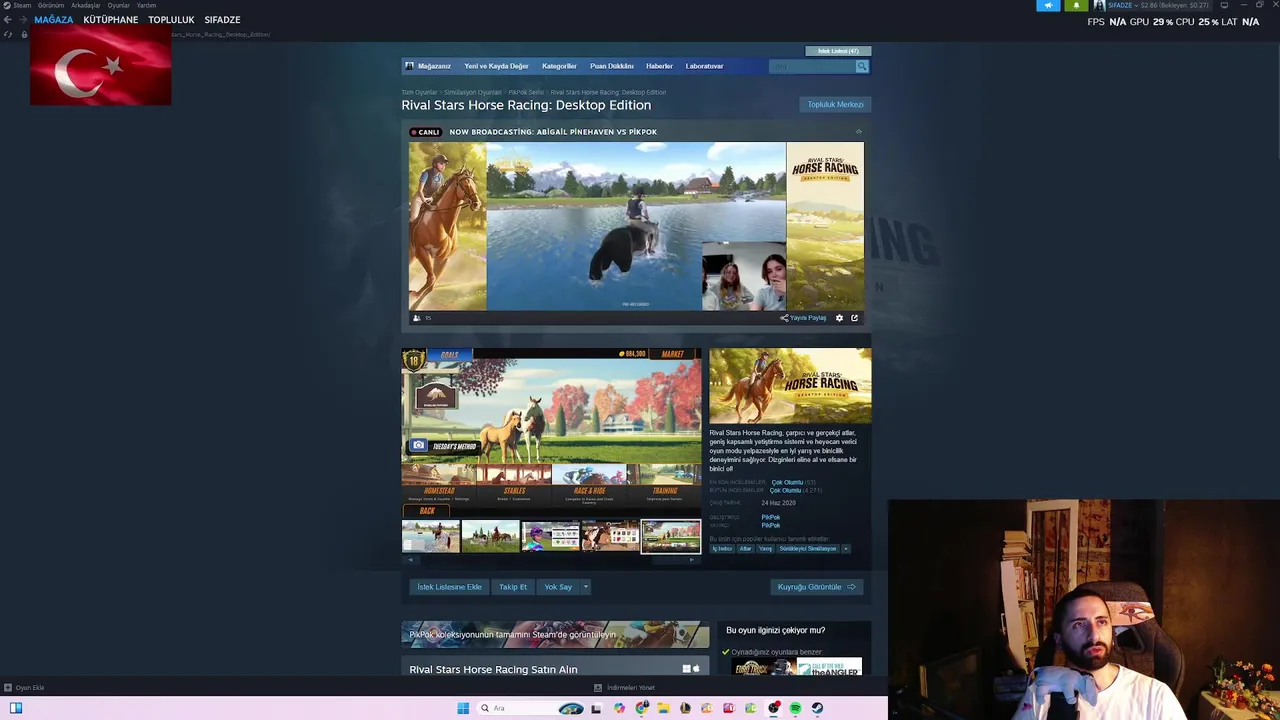Click the Steam logo menu icon
Screen dimensions: 1280x720
tap(6, 5)
